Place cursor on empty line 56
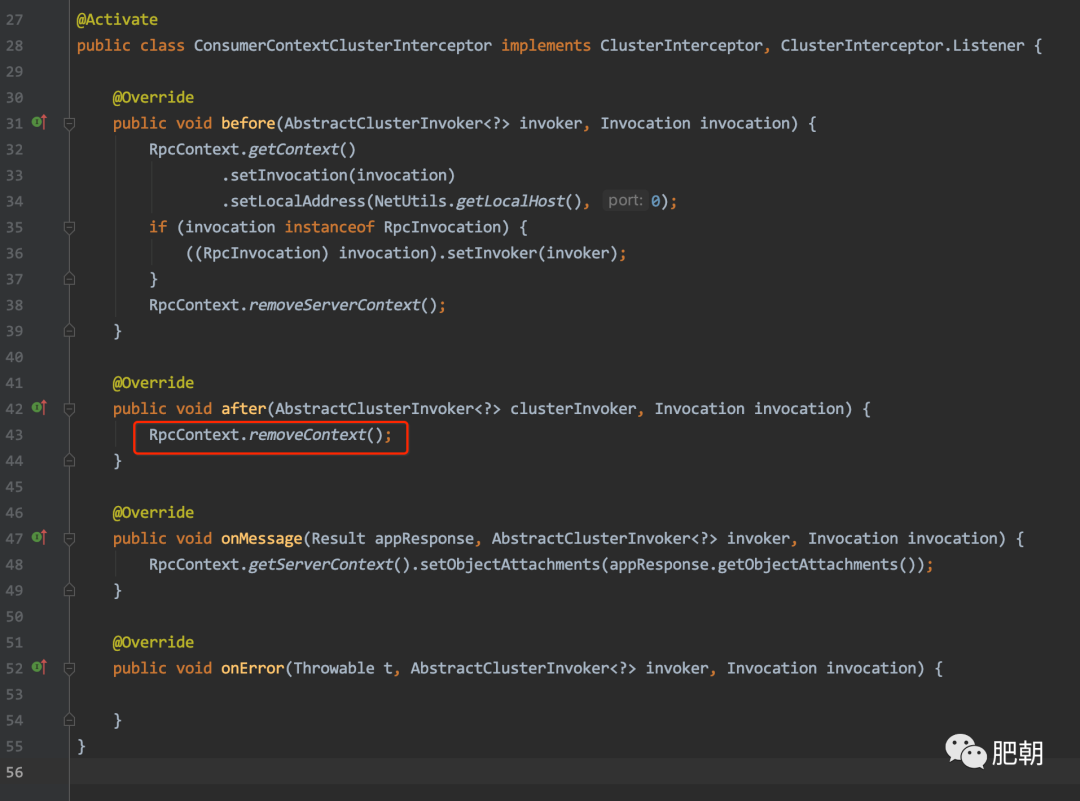Viewport: 1080px width, 801px height. point(574,772)
